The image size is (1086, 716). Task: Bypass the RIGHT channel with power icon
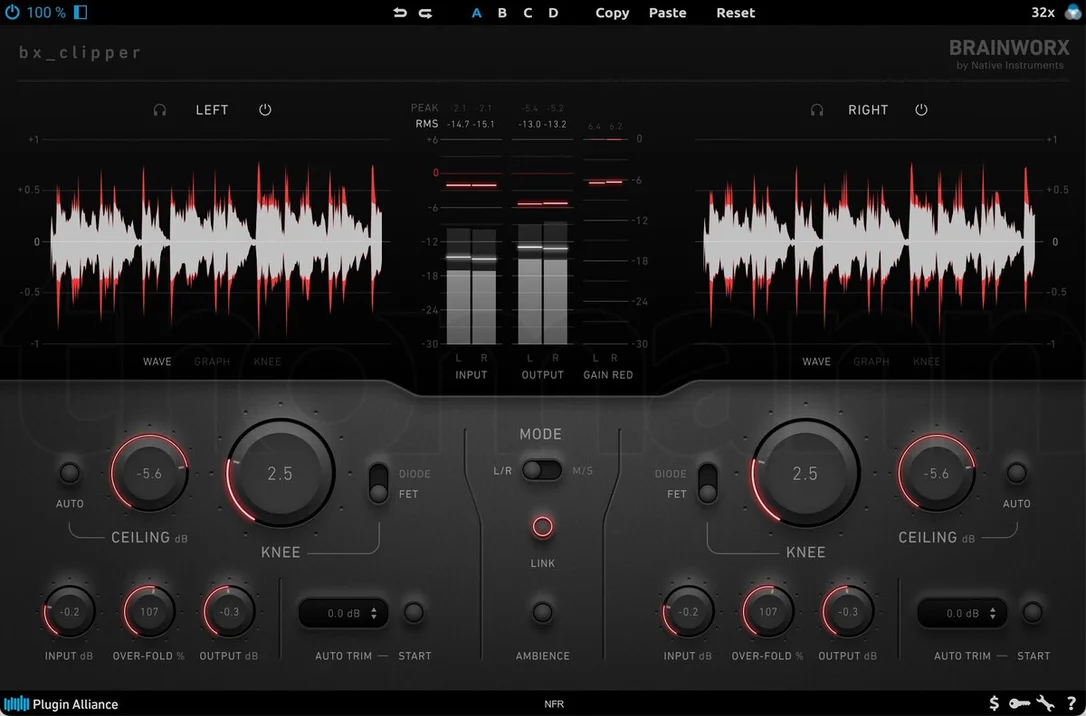click(921, 109)
